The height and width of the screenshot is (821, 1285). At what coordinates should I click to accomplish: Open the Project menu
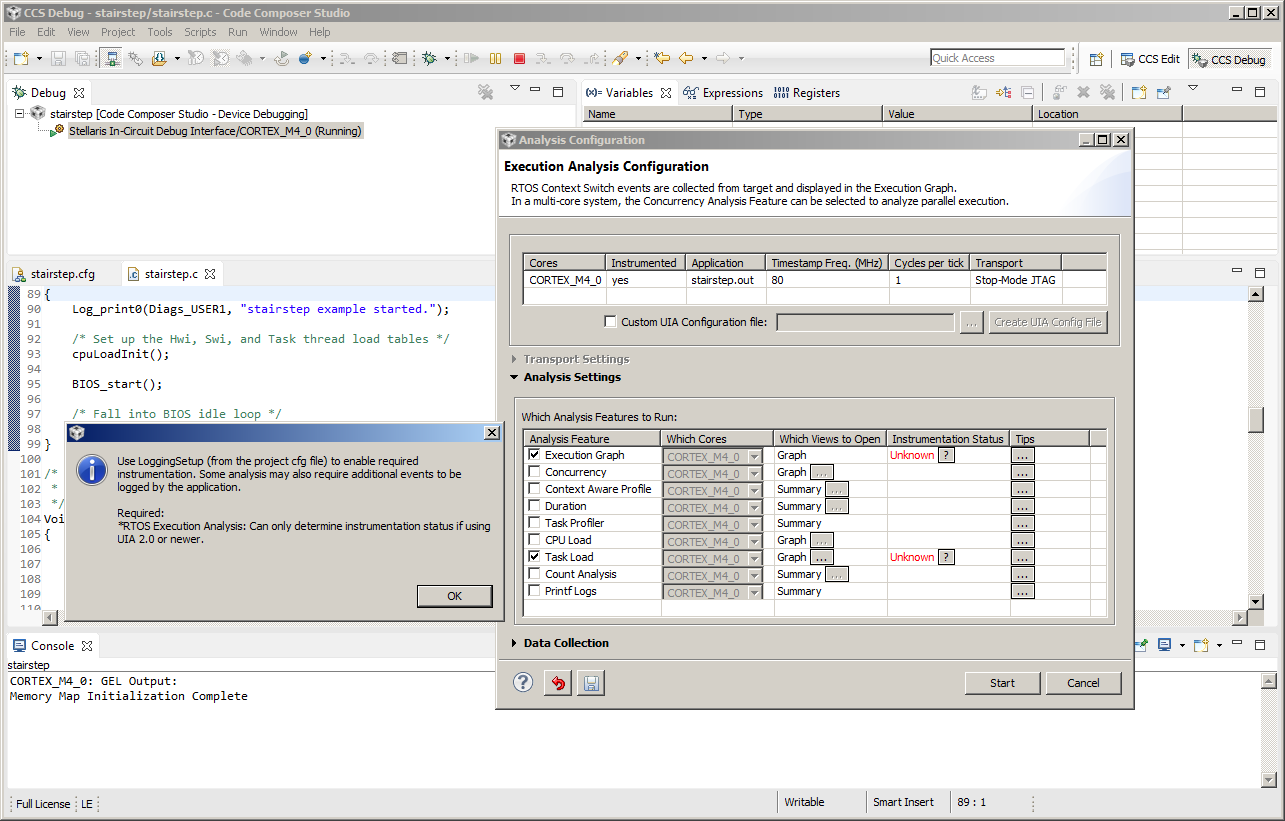click(x=118, y=32)
